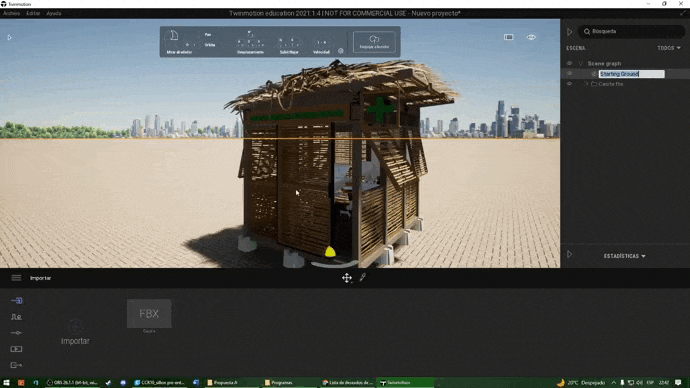This screenshot has height=388, width=690.
Task: Click the Starting Ground landscape type icon
Action: coord(594,74)
